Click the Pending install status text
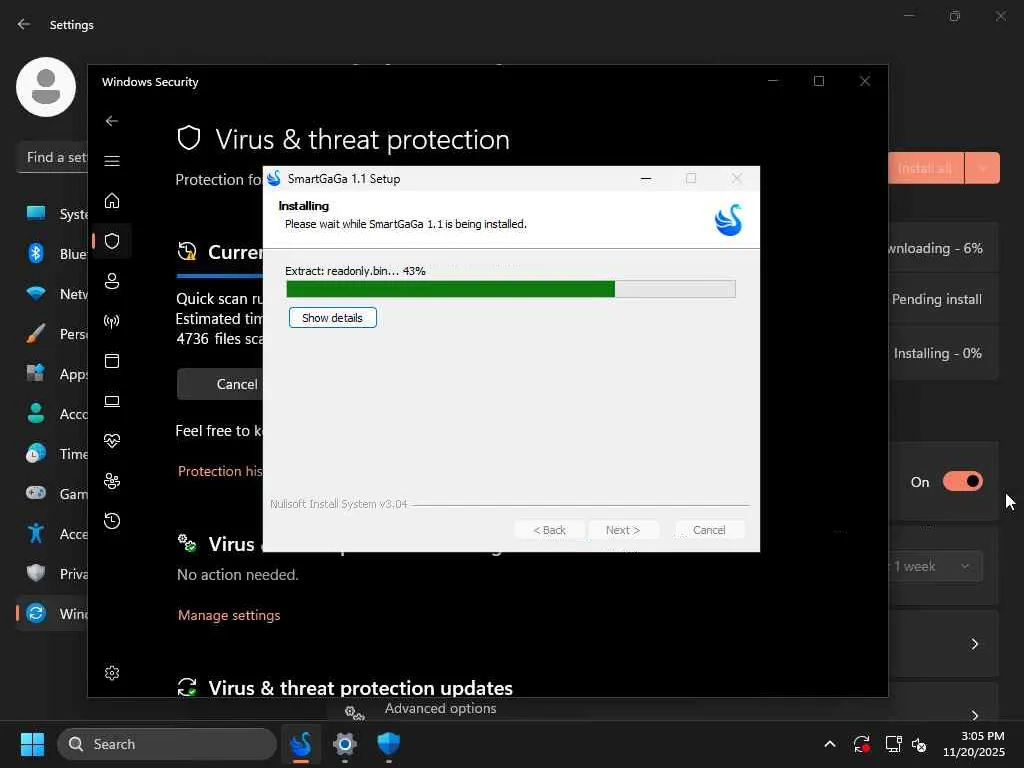Viewport: 1024px width, 768px height. click(936, 299)
